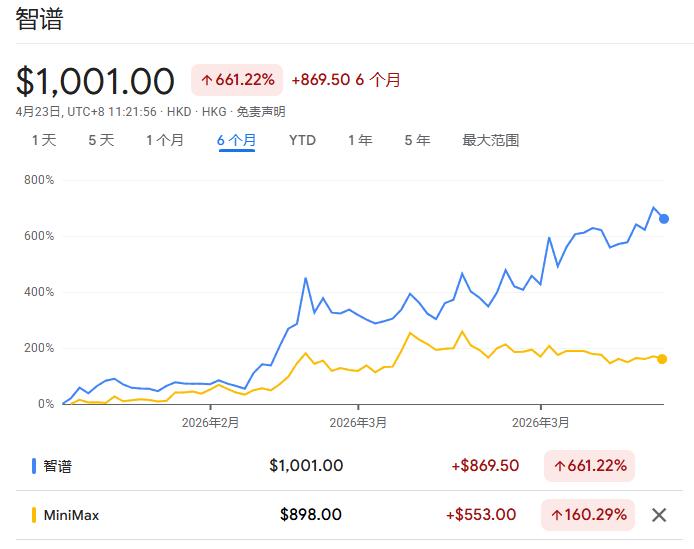Select the 6 个月 range tab
The image size is (694, 549).
[x=236, y=140]
